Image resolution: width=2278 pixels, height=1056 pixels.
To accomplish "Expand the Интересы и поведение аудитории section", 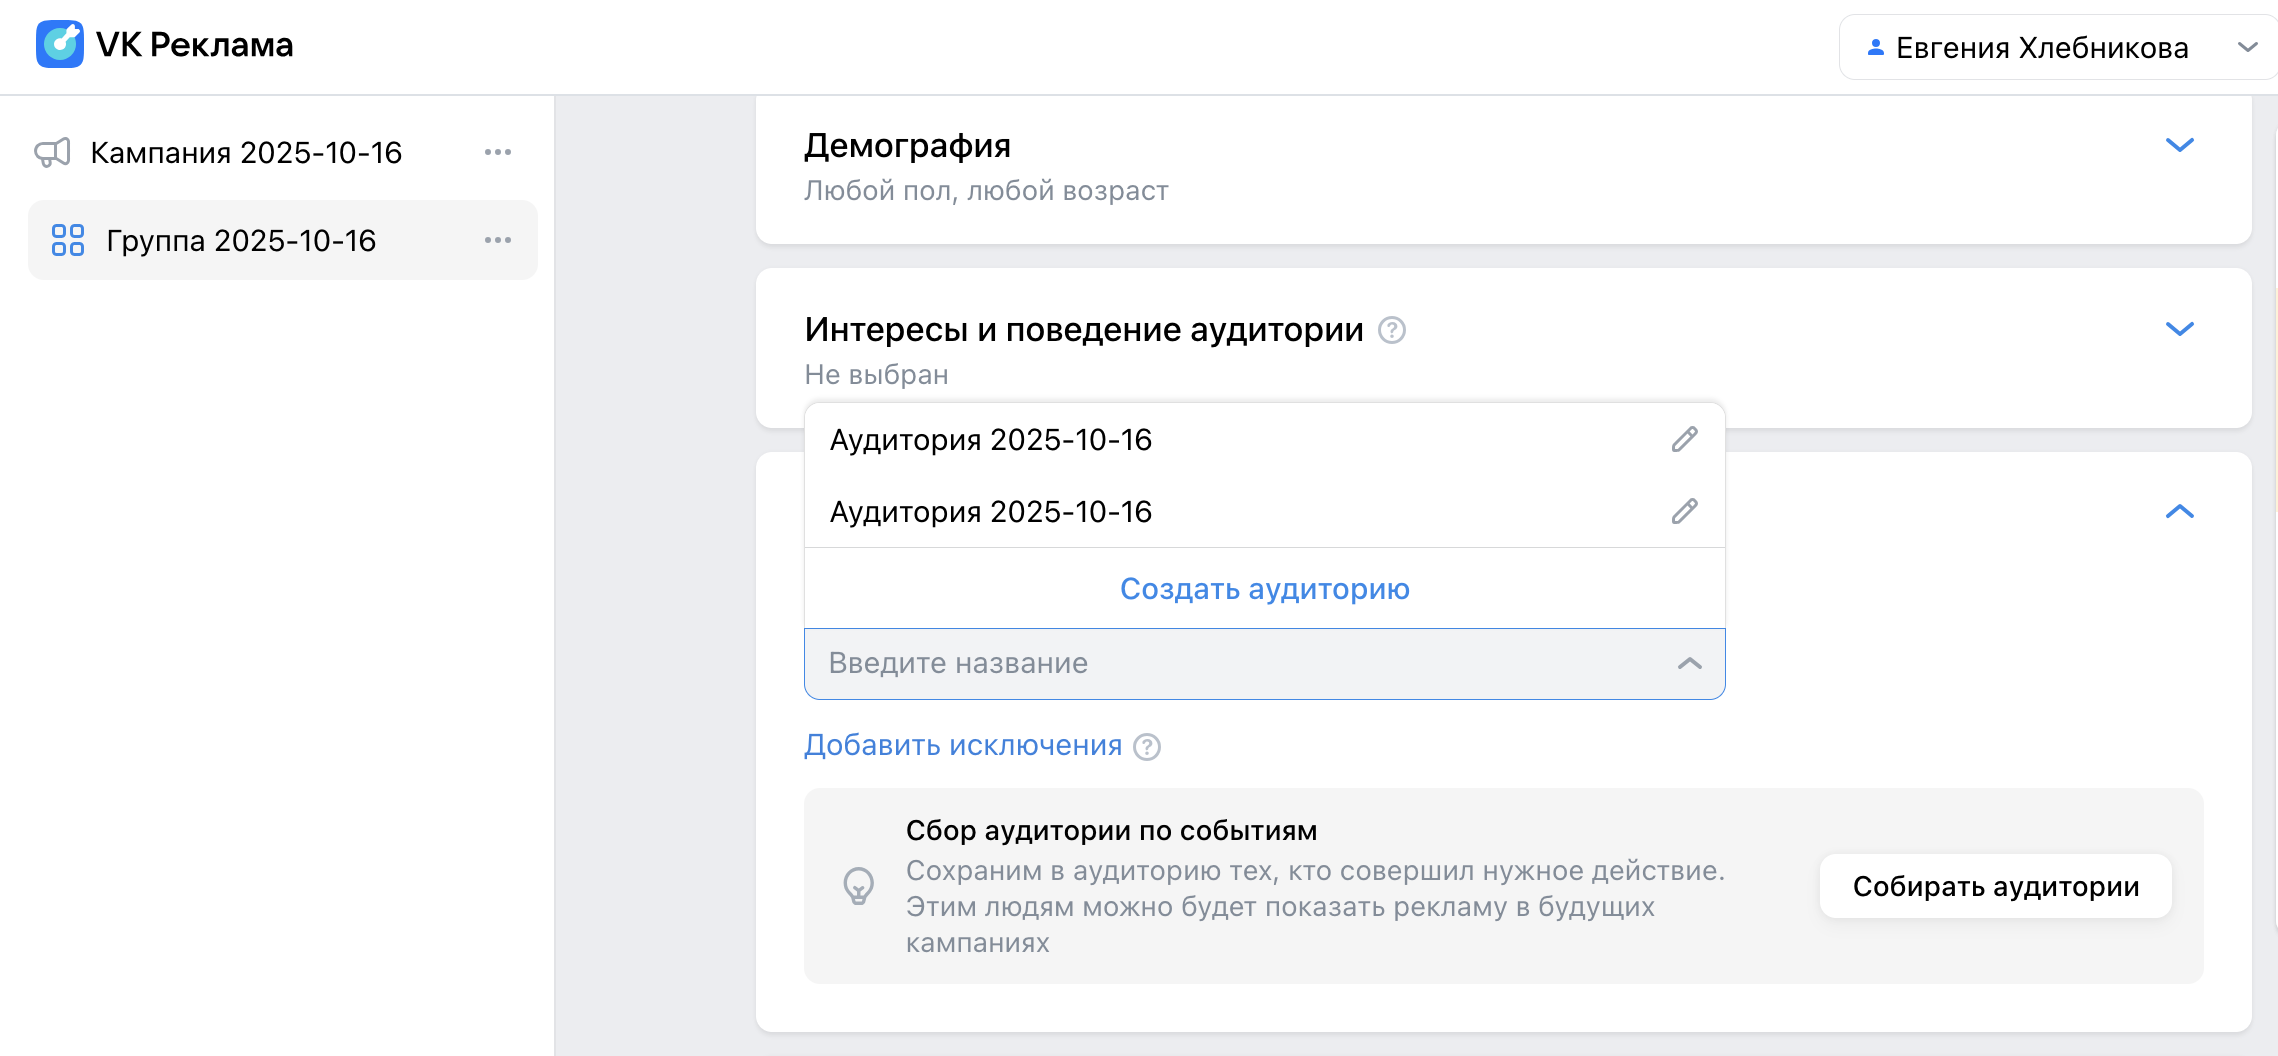I will (2179, 330).
